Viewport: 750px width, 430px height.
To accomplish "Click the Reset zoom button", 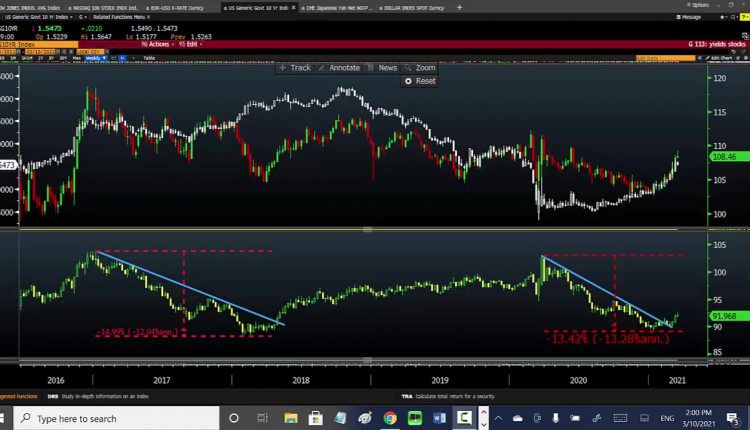I will (x=420, y=81).
